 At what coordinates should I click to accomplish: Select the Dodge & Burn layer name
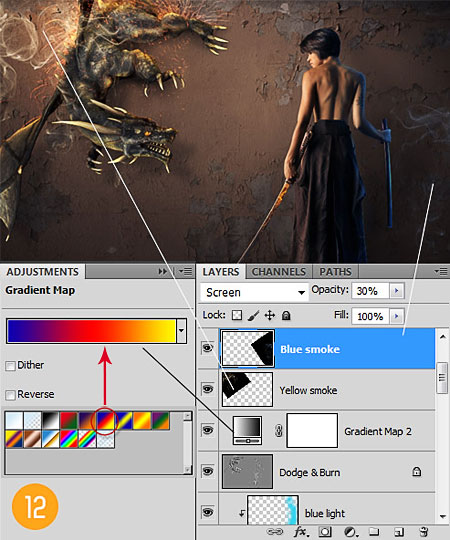pyautogui.click(x=310, y=472)
